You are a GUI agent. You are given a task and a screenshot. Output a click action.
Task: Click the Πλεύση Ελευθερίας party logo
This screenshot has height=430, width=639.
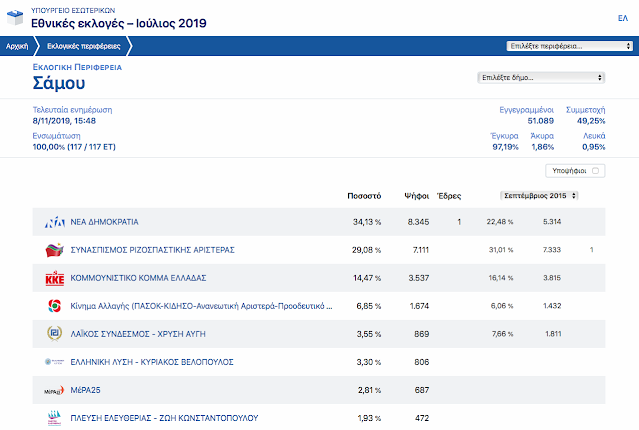pyautogui.click(x=55, y=418)
